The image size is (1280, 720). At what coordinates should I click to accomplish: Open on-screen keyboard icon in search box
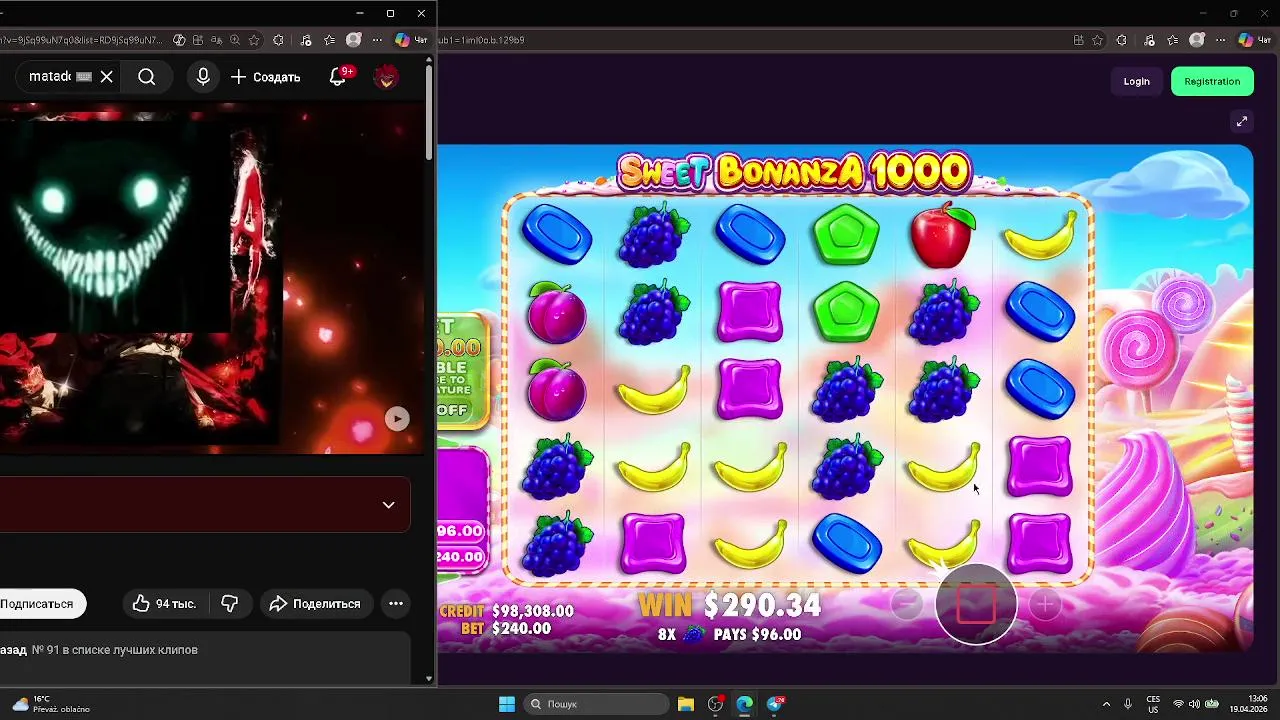(x=84, y=77)
